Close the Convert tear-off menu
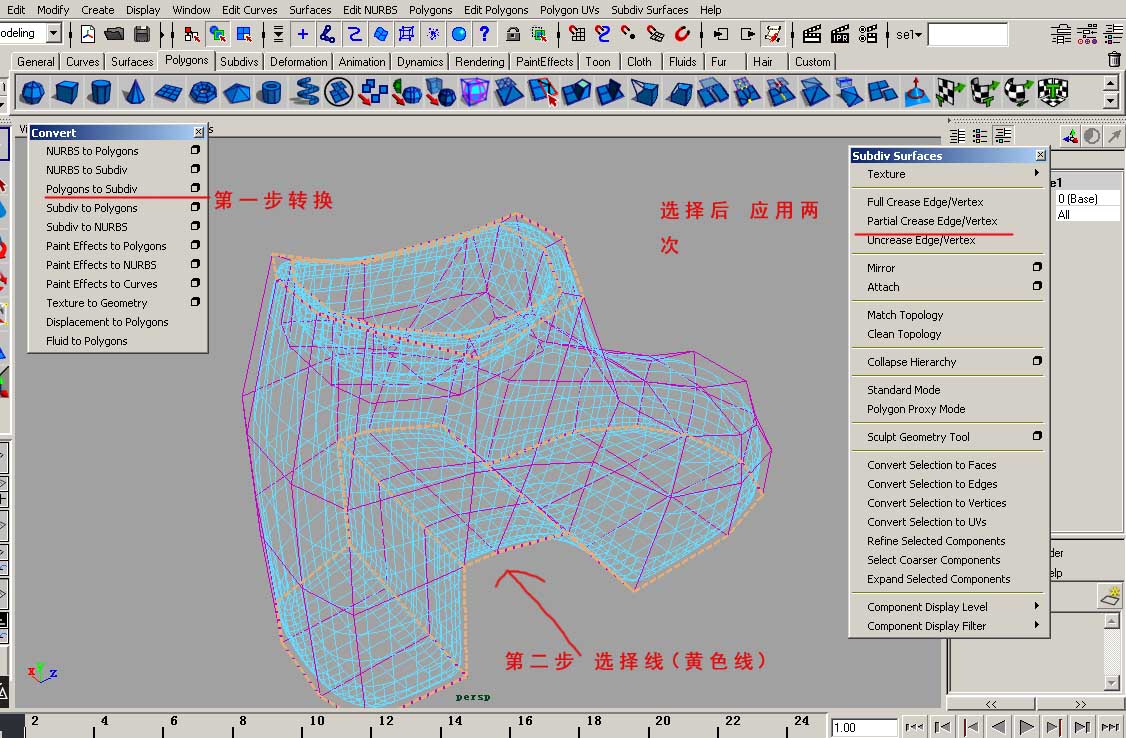This screenshot has width=1126, height=738. (x=199, y=132)
